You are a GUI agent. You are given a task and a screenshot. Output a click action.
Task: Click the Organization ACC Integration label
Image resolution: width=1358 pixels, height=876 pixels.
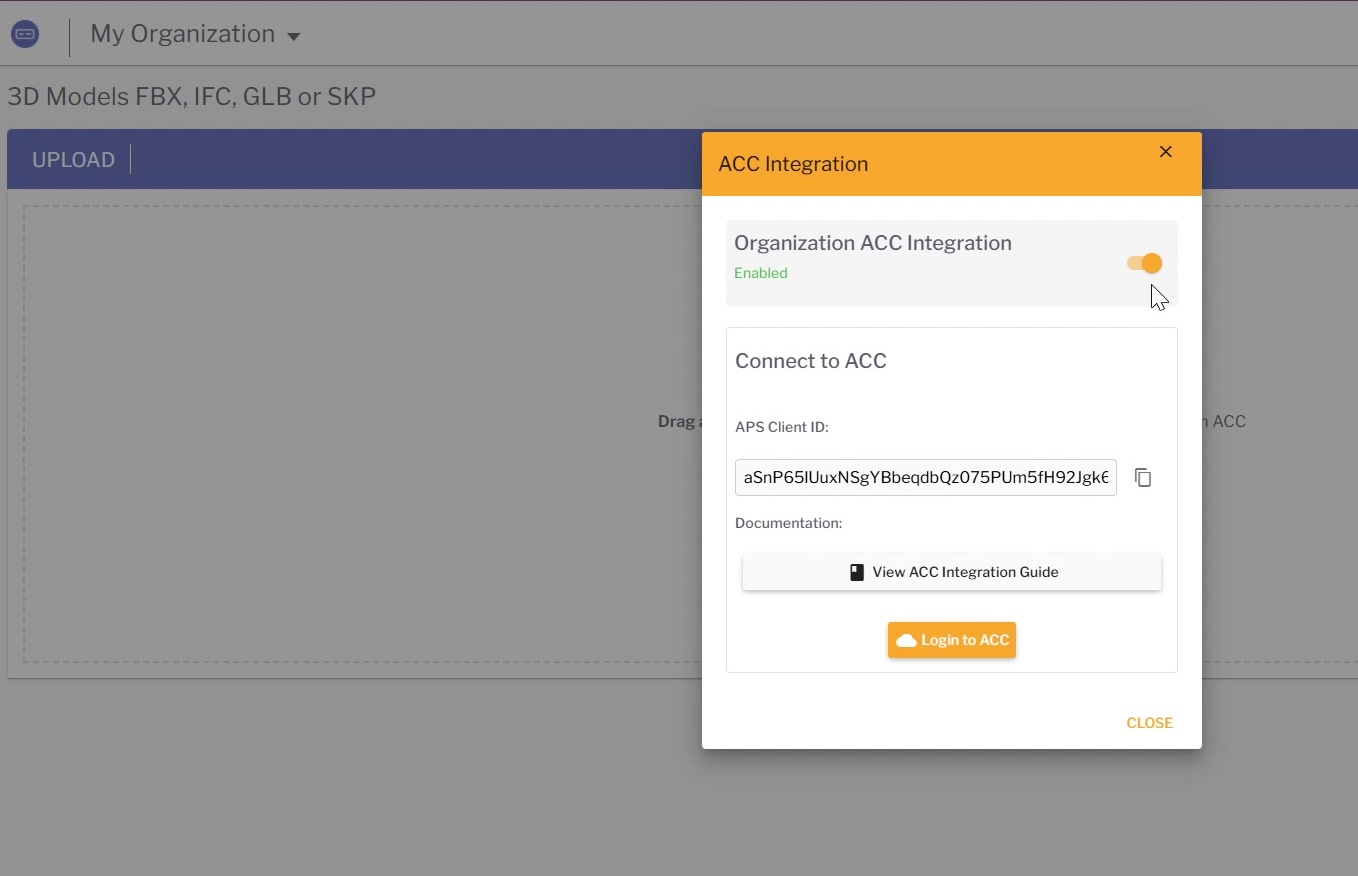tap(873, 243)
